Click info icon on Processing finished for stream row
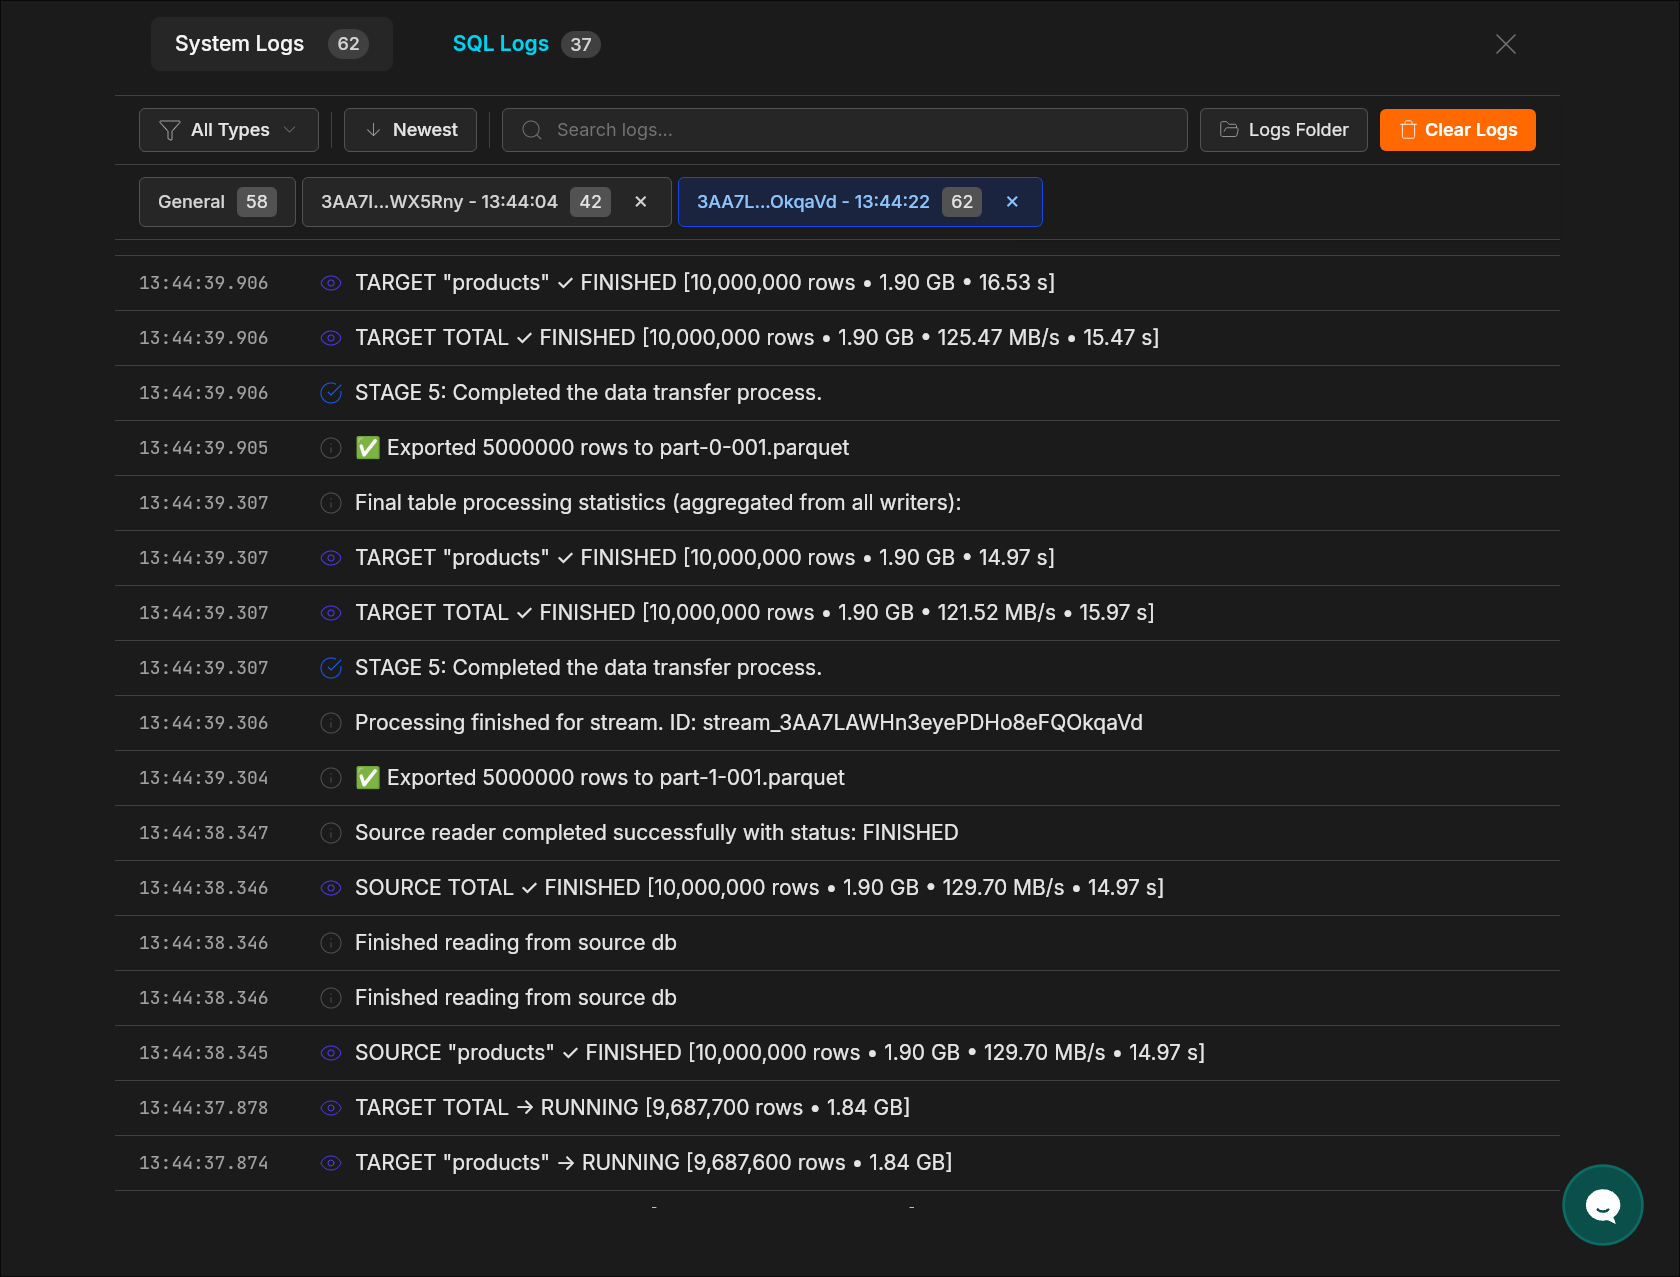The width and height of the screenshot is (1680, 1277). (331, 723)
